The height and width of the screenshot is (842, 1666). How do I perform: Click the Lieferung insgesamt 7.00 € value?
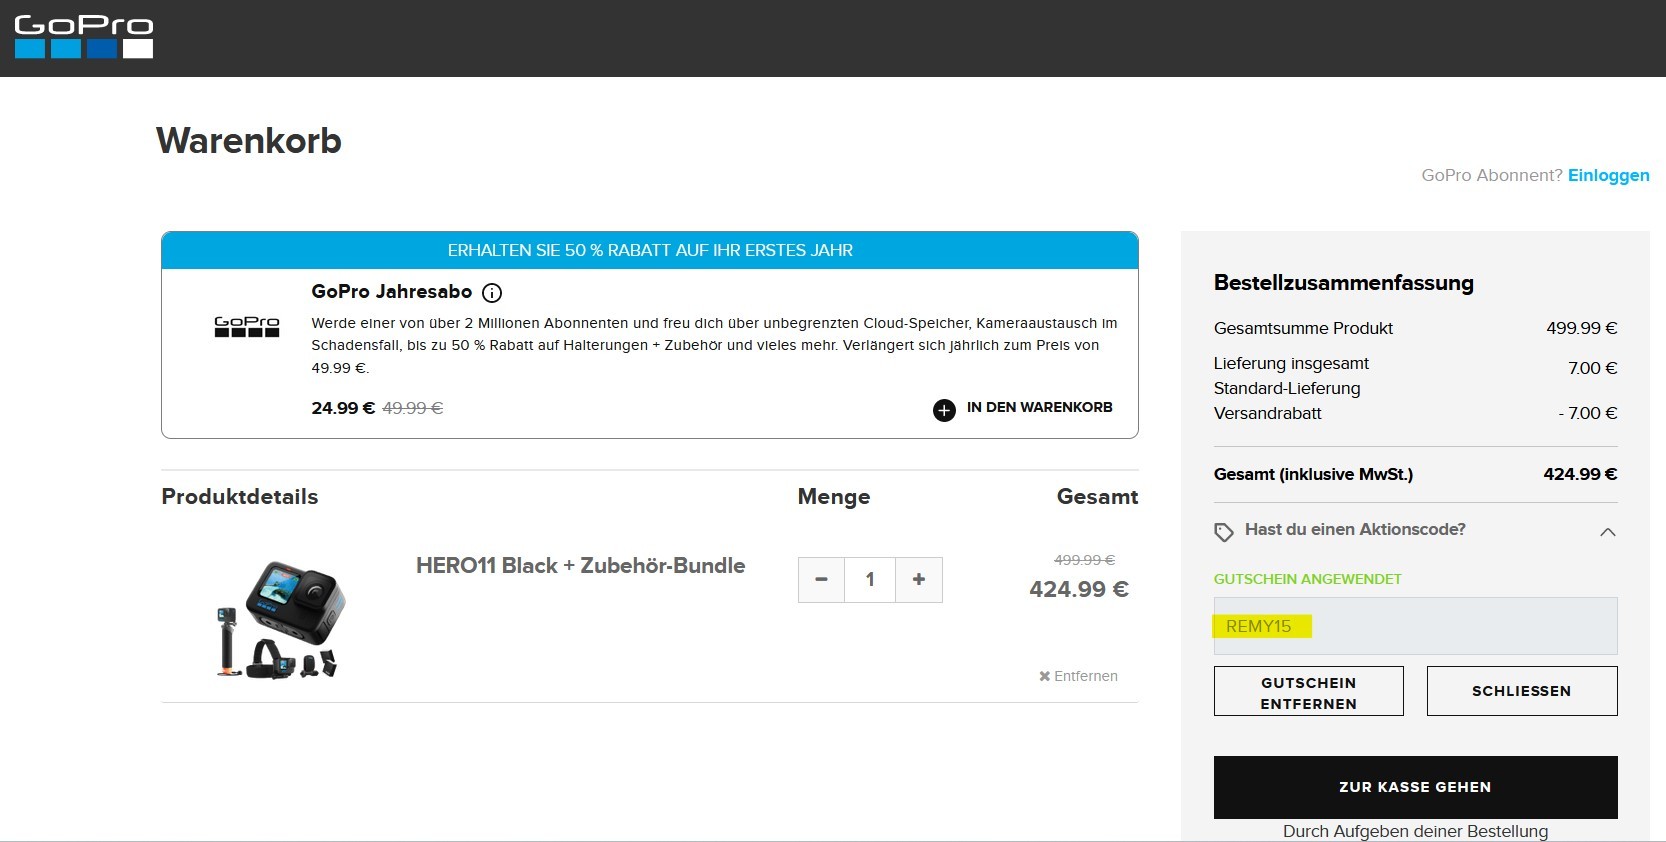tap(1592, 368)
